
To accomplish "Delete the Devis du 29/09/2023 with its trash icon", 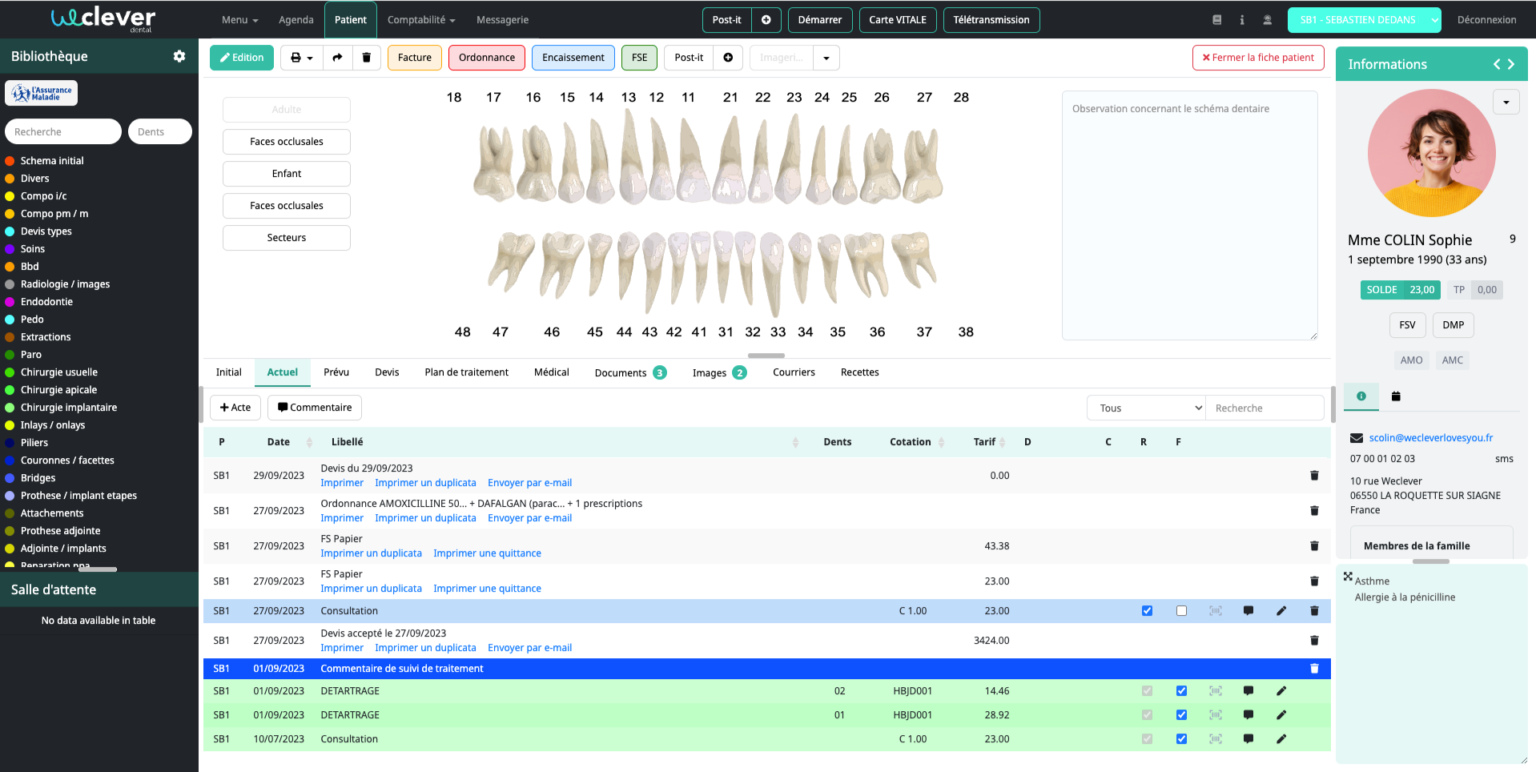I will point(1314,475).
